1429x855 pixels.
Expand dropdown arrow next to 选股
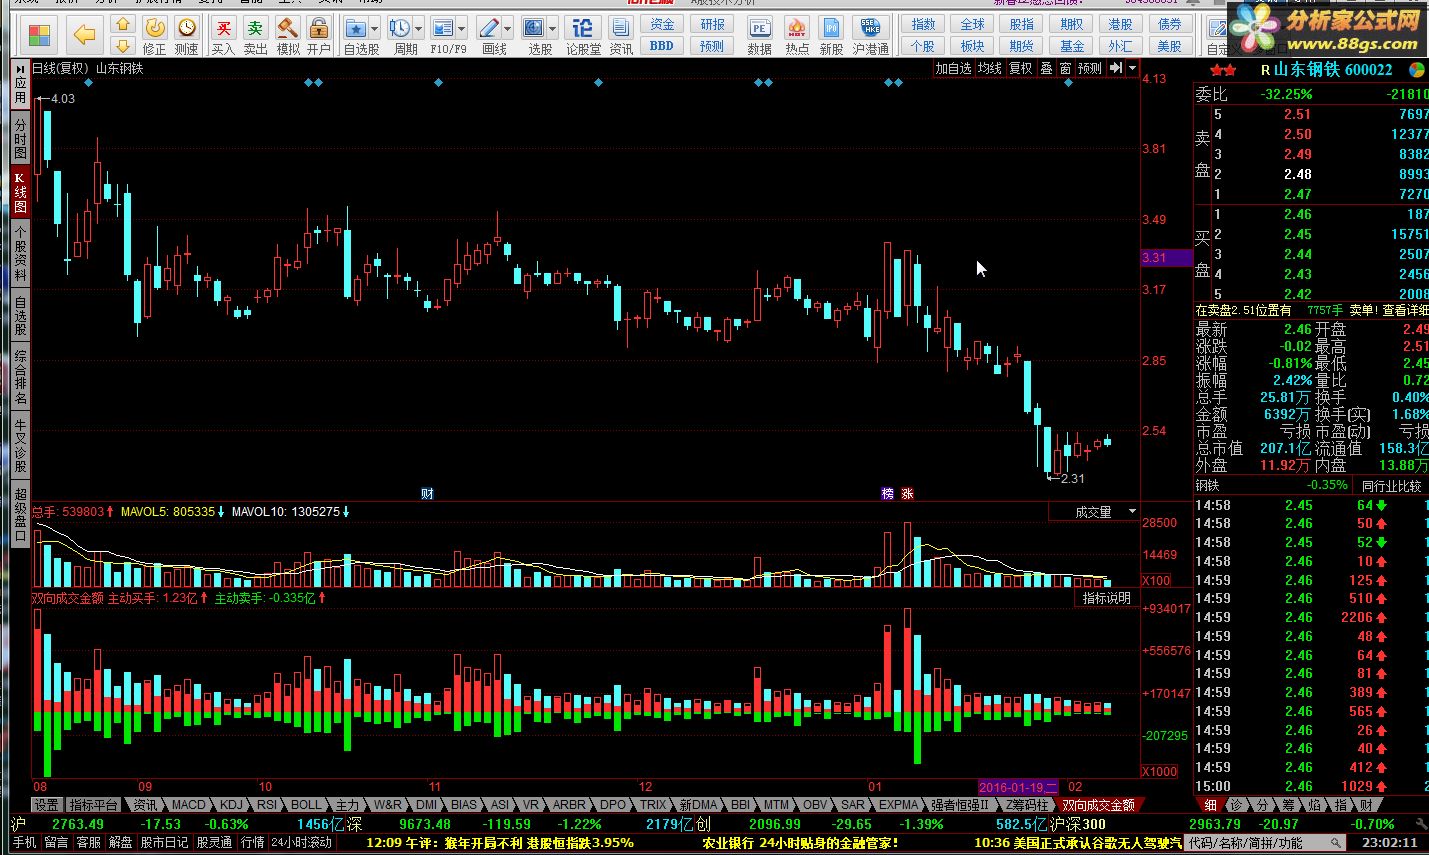(552, 28)
